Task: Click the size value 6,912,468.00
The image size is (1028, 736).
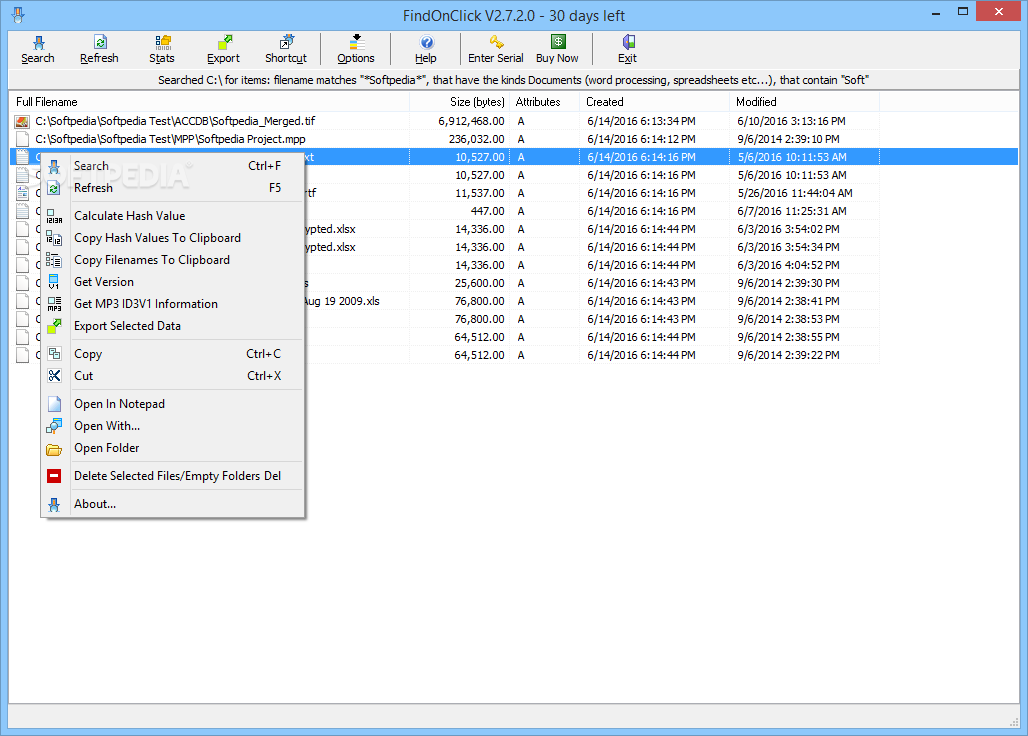Action: coord(471,121)
